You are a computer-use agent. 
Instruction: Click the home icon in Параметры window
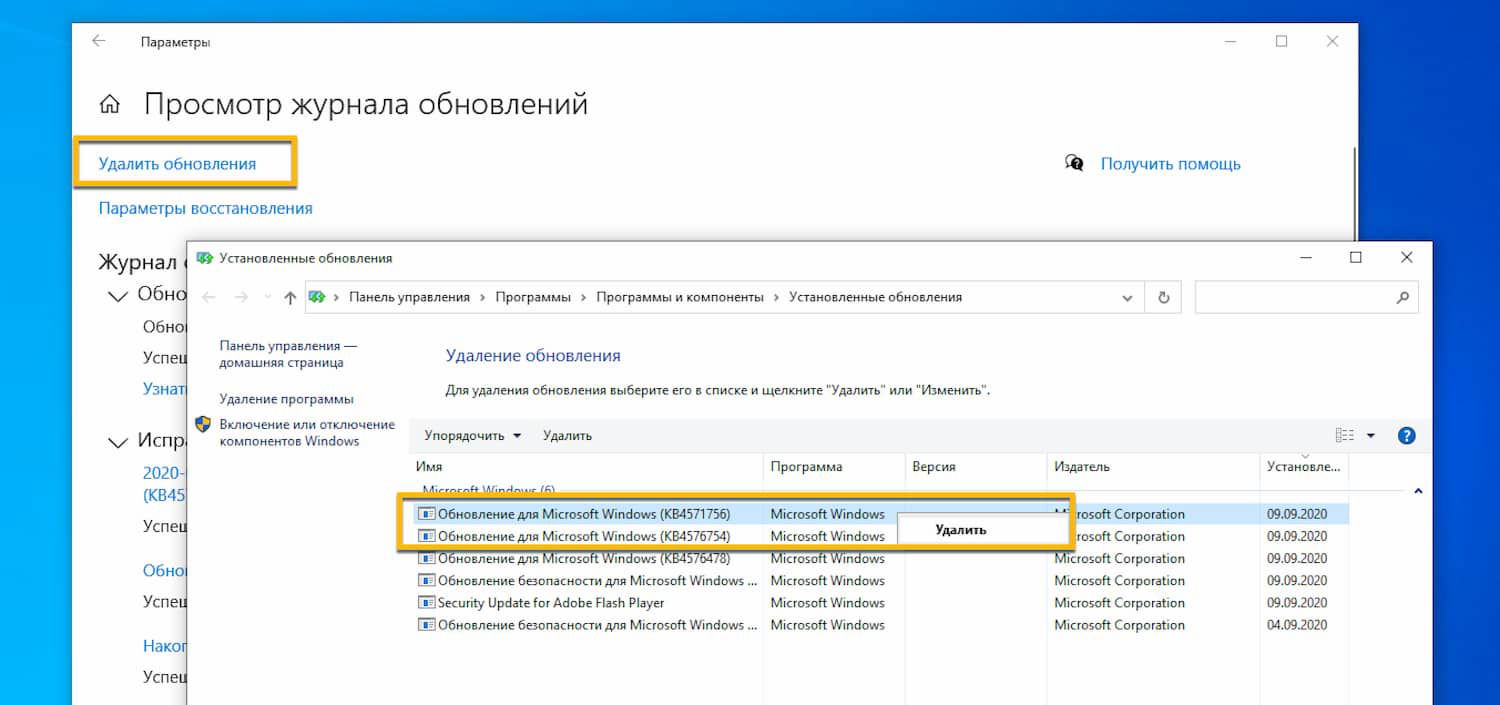point(110,105)
